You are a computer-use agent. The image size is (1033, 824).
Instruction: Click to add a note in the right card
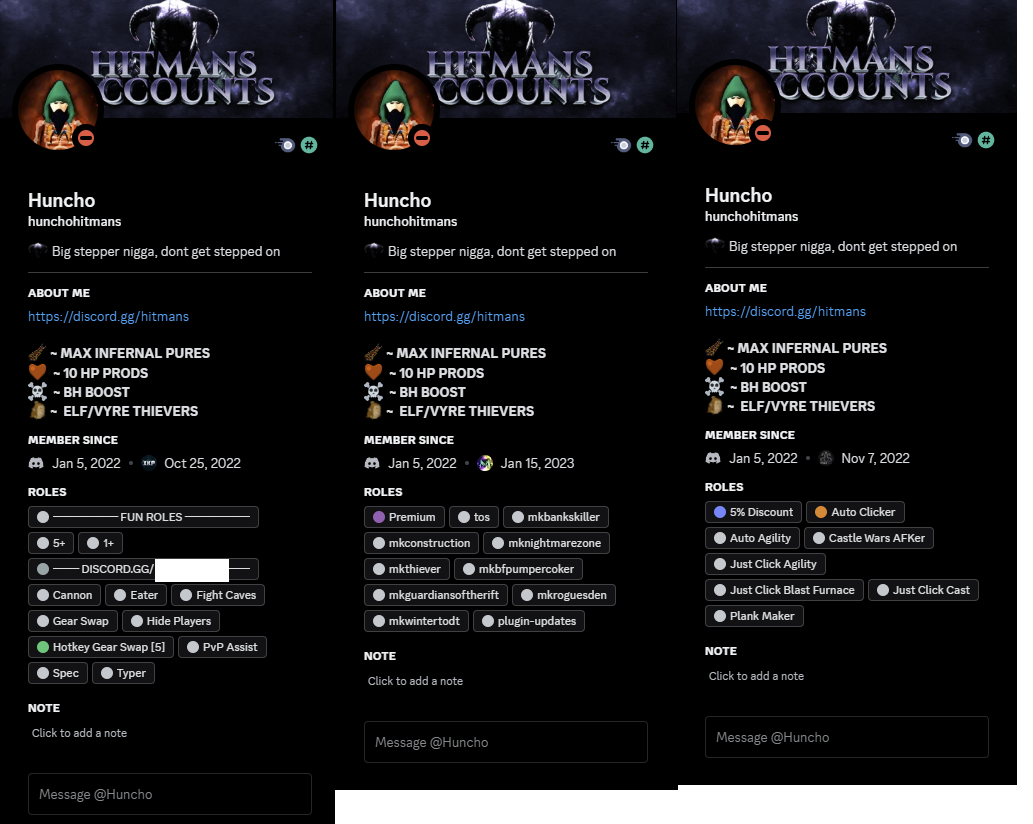pyautogui.click(x=756, y=676)
